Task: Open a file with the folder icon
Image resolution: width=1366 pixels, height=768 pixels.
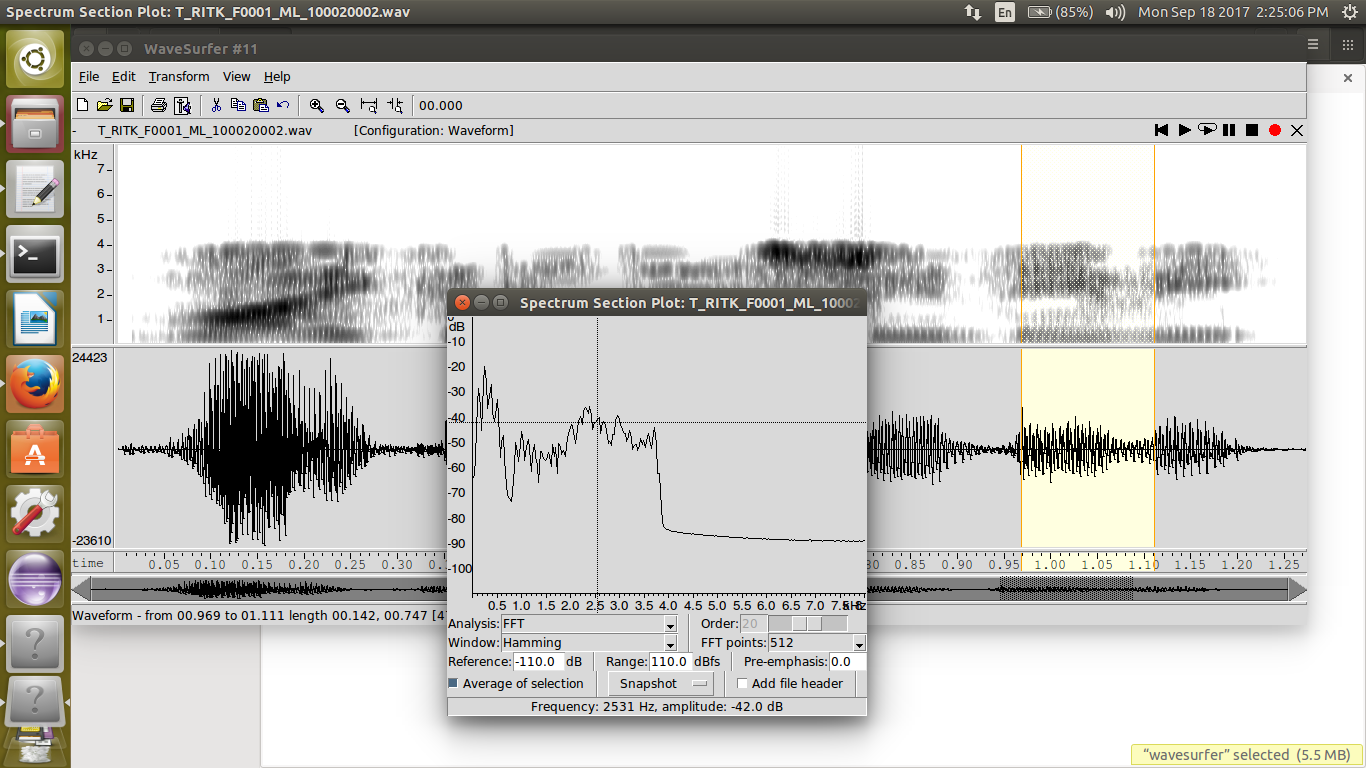Action: tap(104, 105)
